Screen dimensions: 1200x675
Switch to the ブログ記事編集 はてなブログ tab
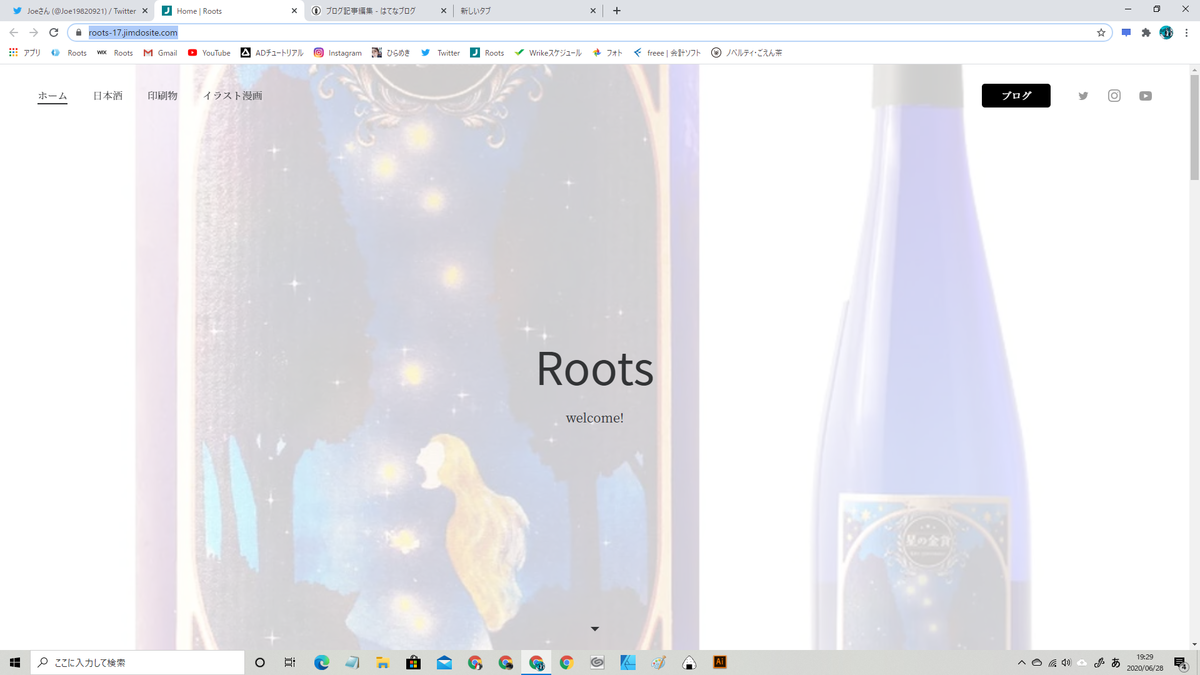[379, 11]
